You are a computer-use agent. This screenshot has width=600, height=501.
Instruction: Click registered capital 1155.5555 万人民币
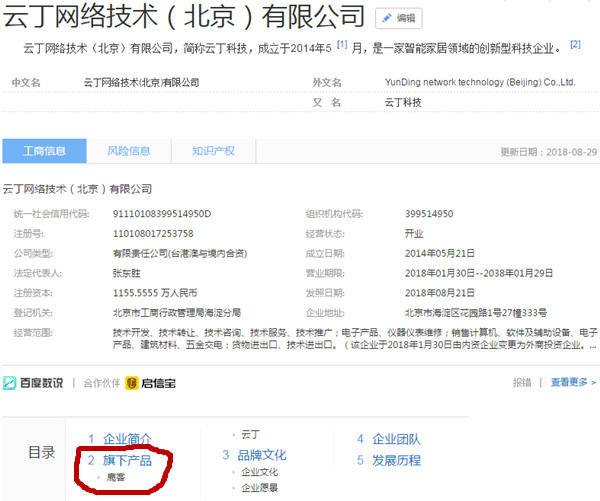155,293
